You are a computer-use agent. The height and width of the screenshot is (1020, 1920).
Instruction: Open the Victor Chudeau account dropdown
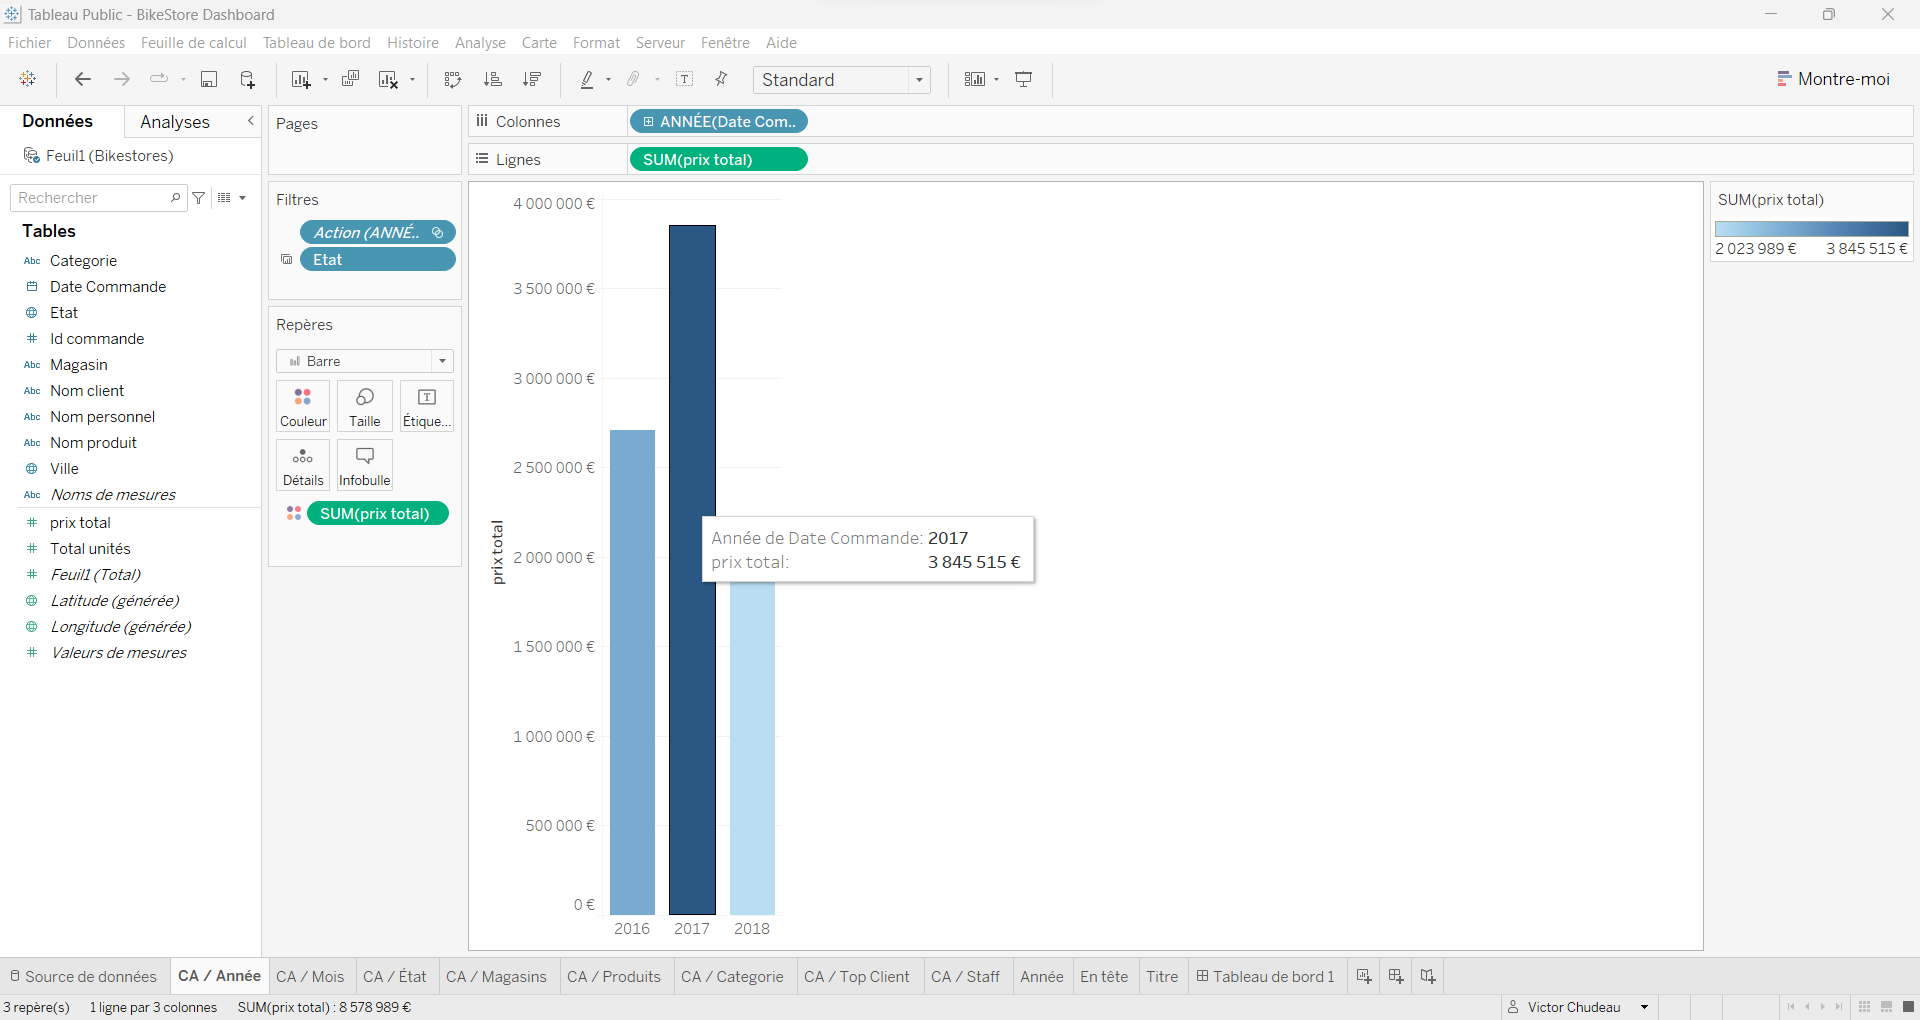[x=1643, y=1007]
